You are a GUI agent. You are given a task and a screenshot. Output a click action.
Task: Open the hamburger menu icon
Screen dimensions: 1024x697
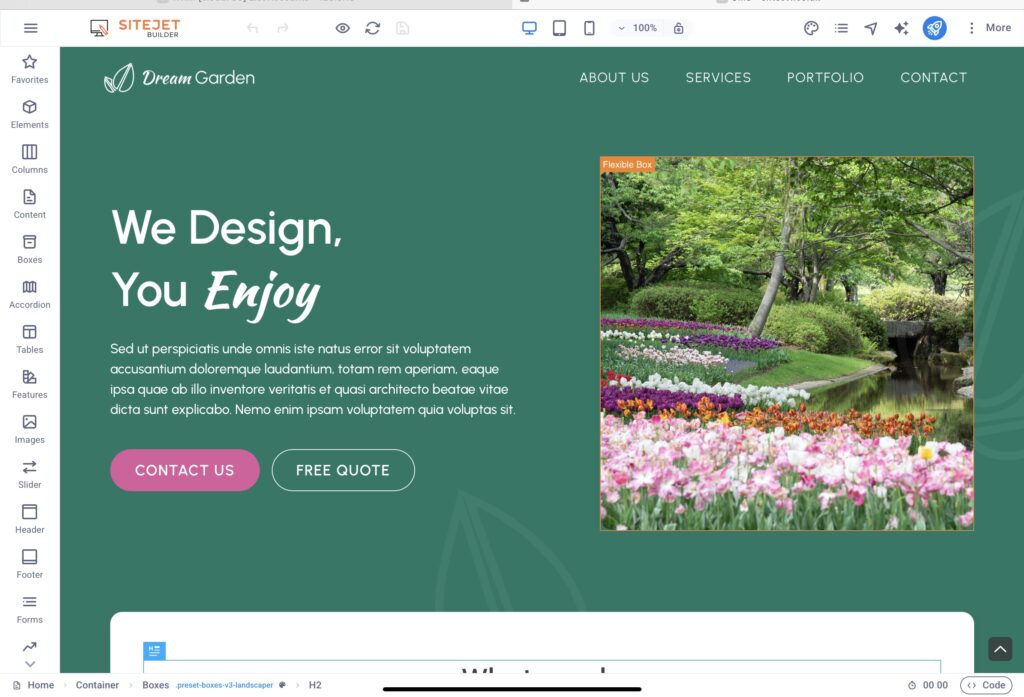[x=30, y=28]
